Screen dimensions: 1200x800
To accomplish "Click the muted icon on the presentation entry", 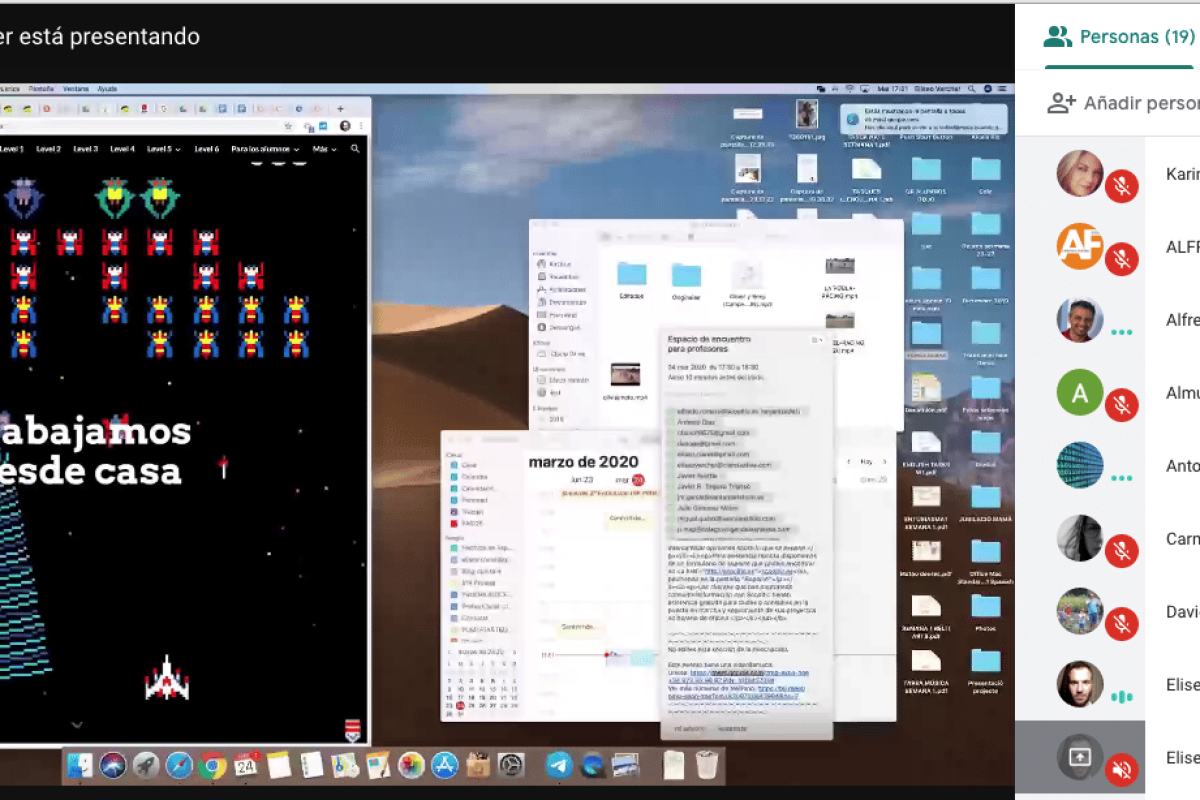I will (x=1122, y=770).
